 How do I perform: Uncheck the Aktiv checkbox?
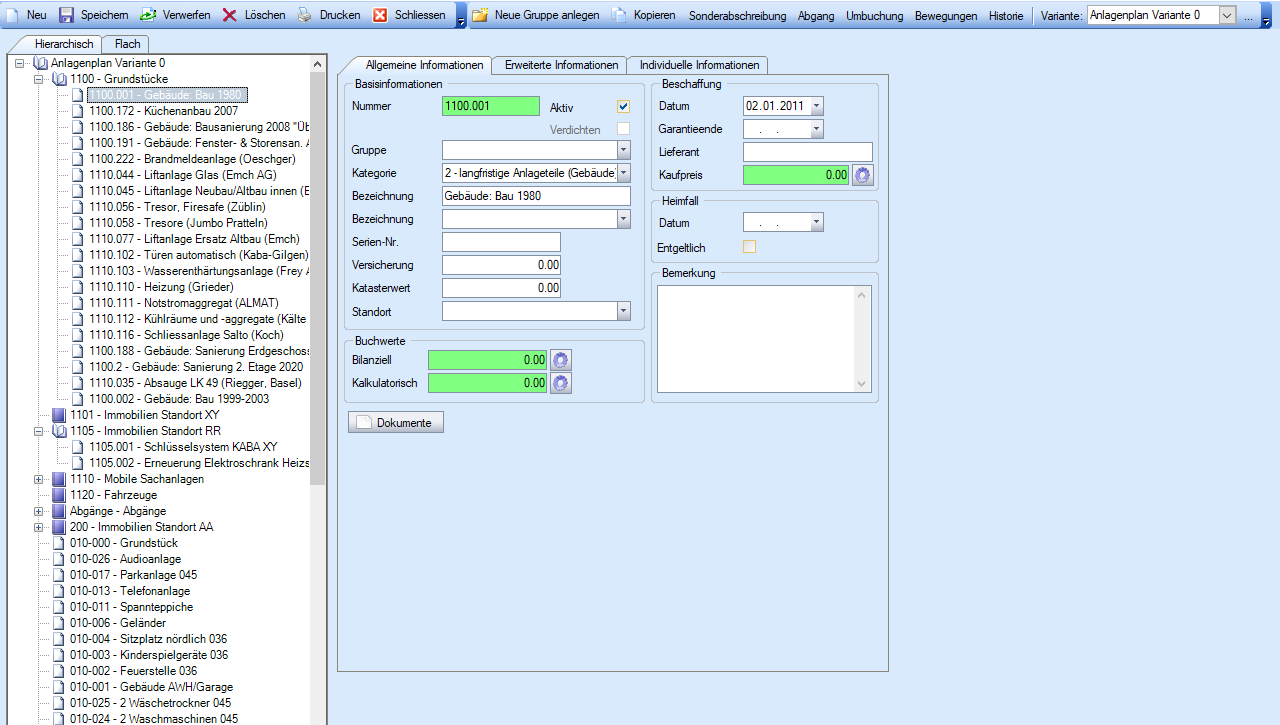pos(623,107)
